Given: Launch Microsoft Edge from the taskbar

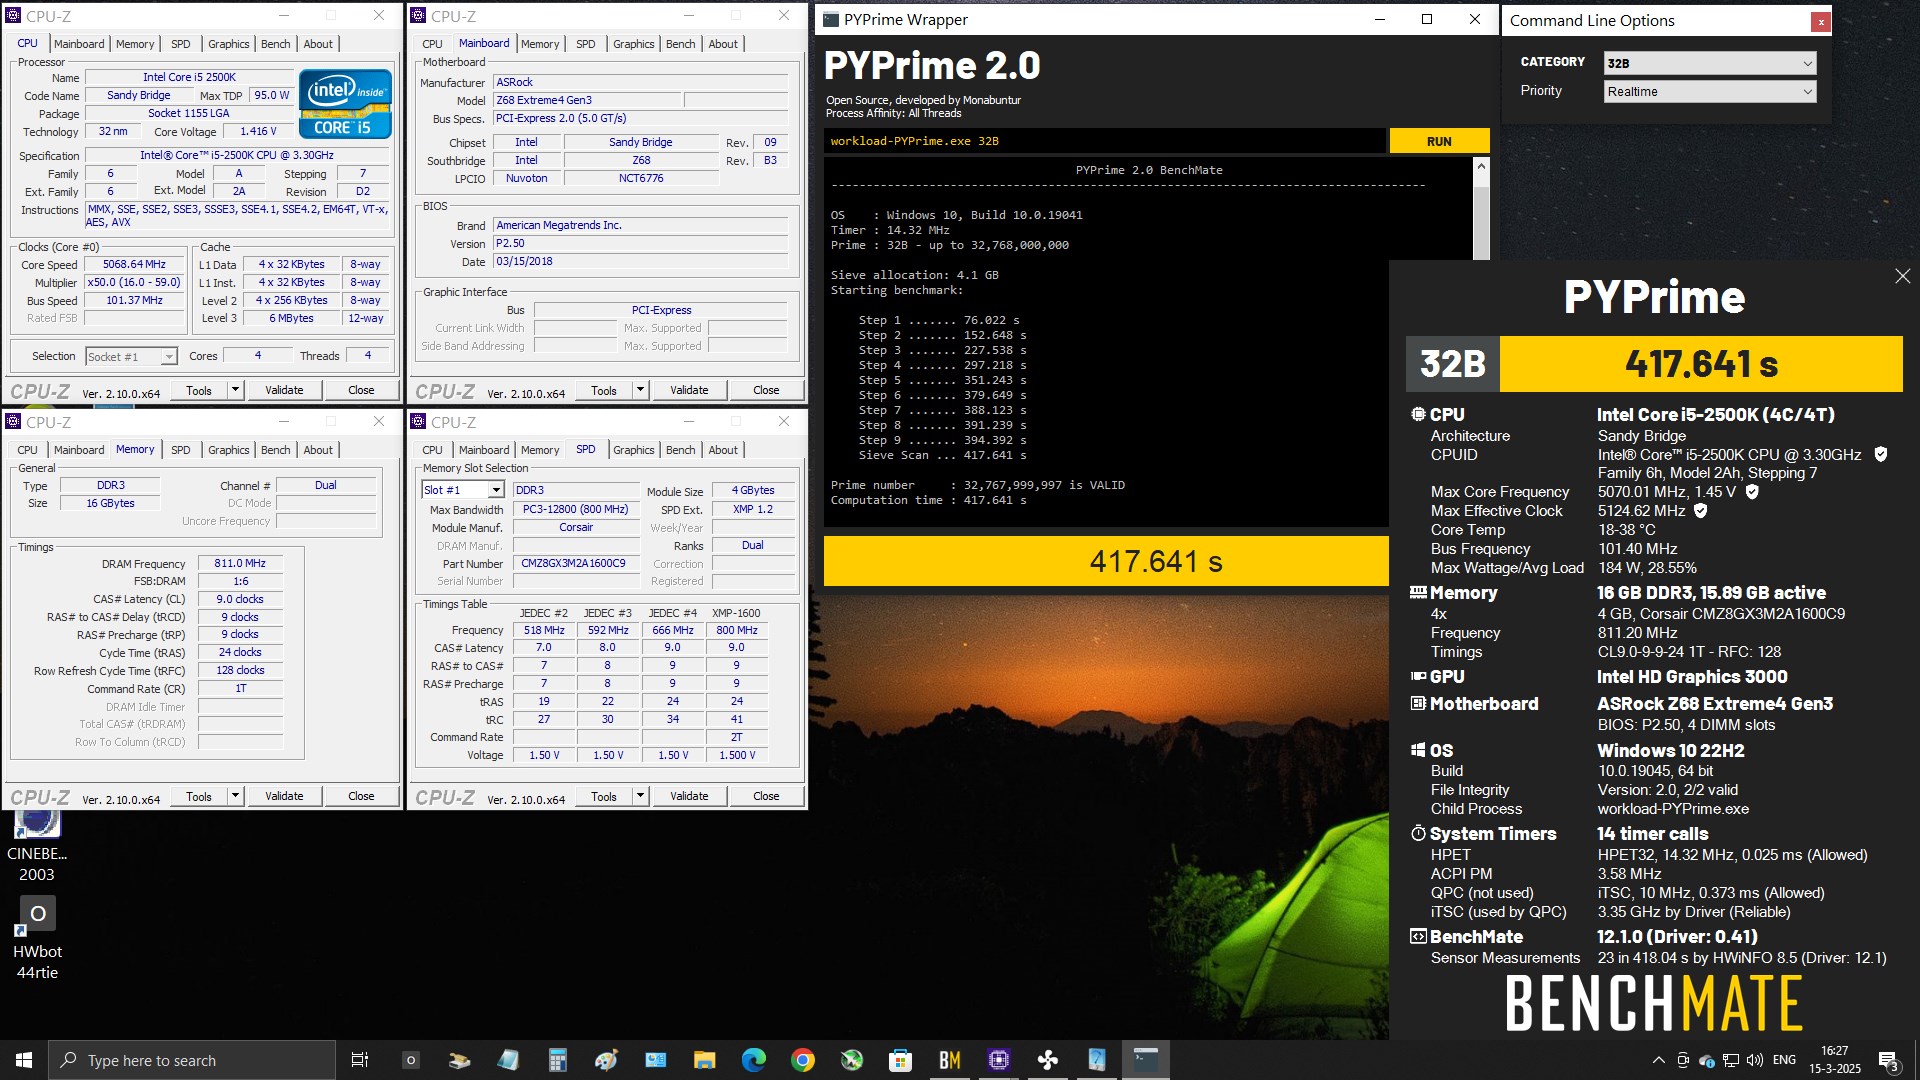Looking at the screenshot, I should pyautogui.click(x=753, y=1060).
